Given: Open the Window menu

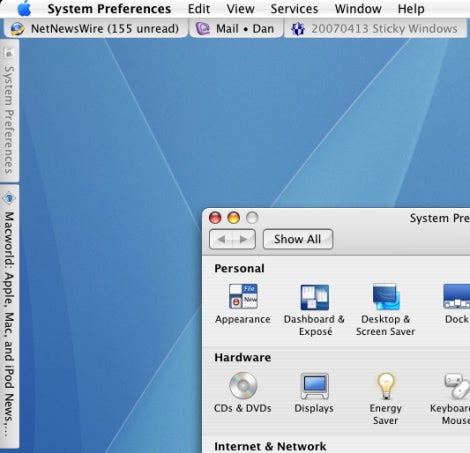Looking at the screenshot, I should click(x=358, y=9).
